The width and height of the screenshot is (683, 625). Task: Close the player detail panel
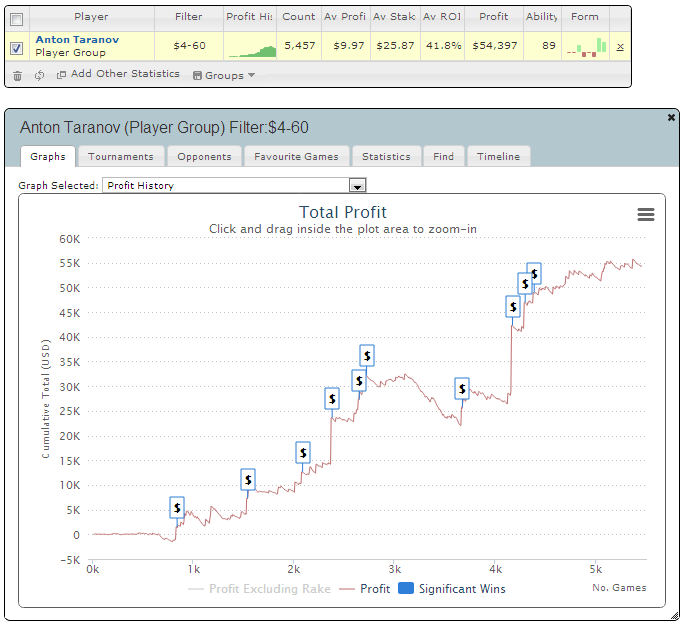[x=671, y=117]
